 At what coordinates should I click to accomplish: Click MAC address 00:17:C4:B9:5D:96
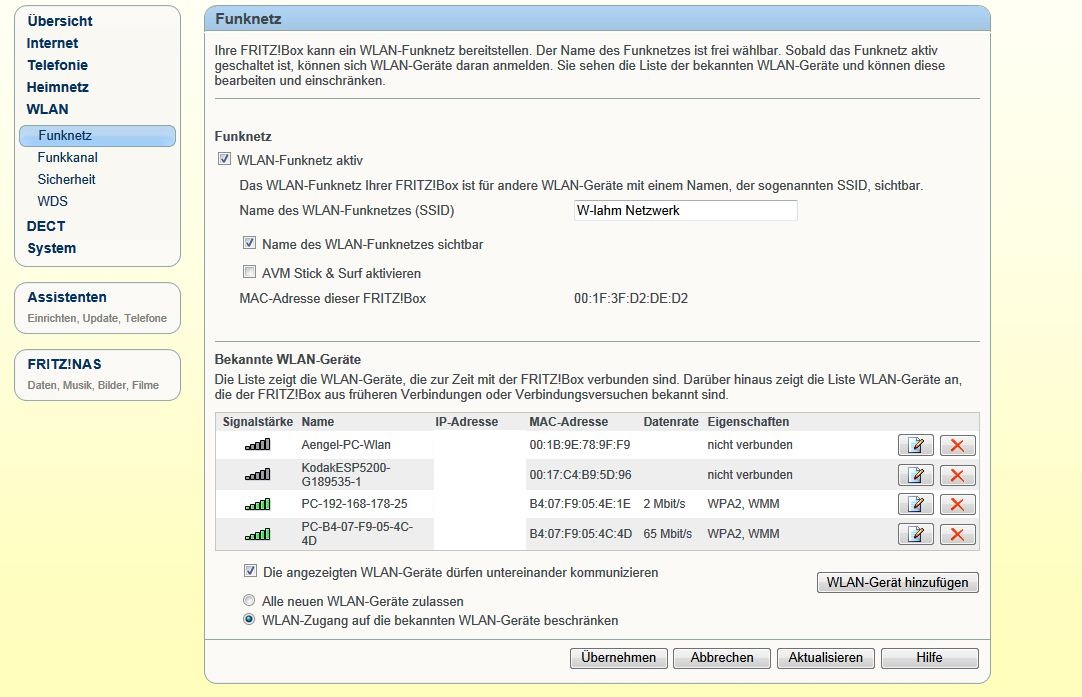pyautogui.click(x=580, y=475)
